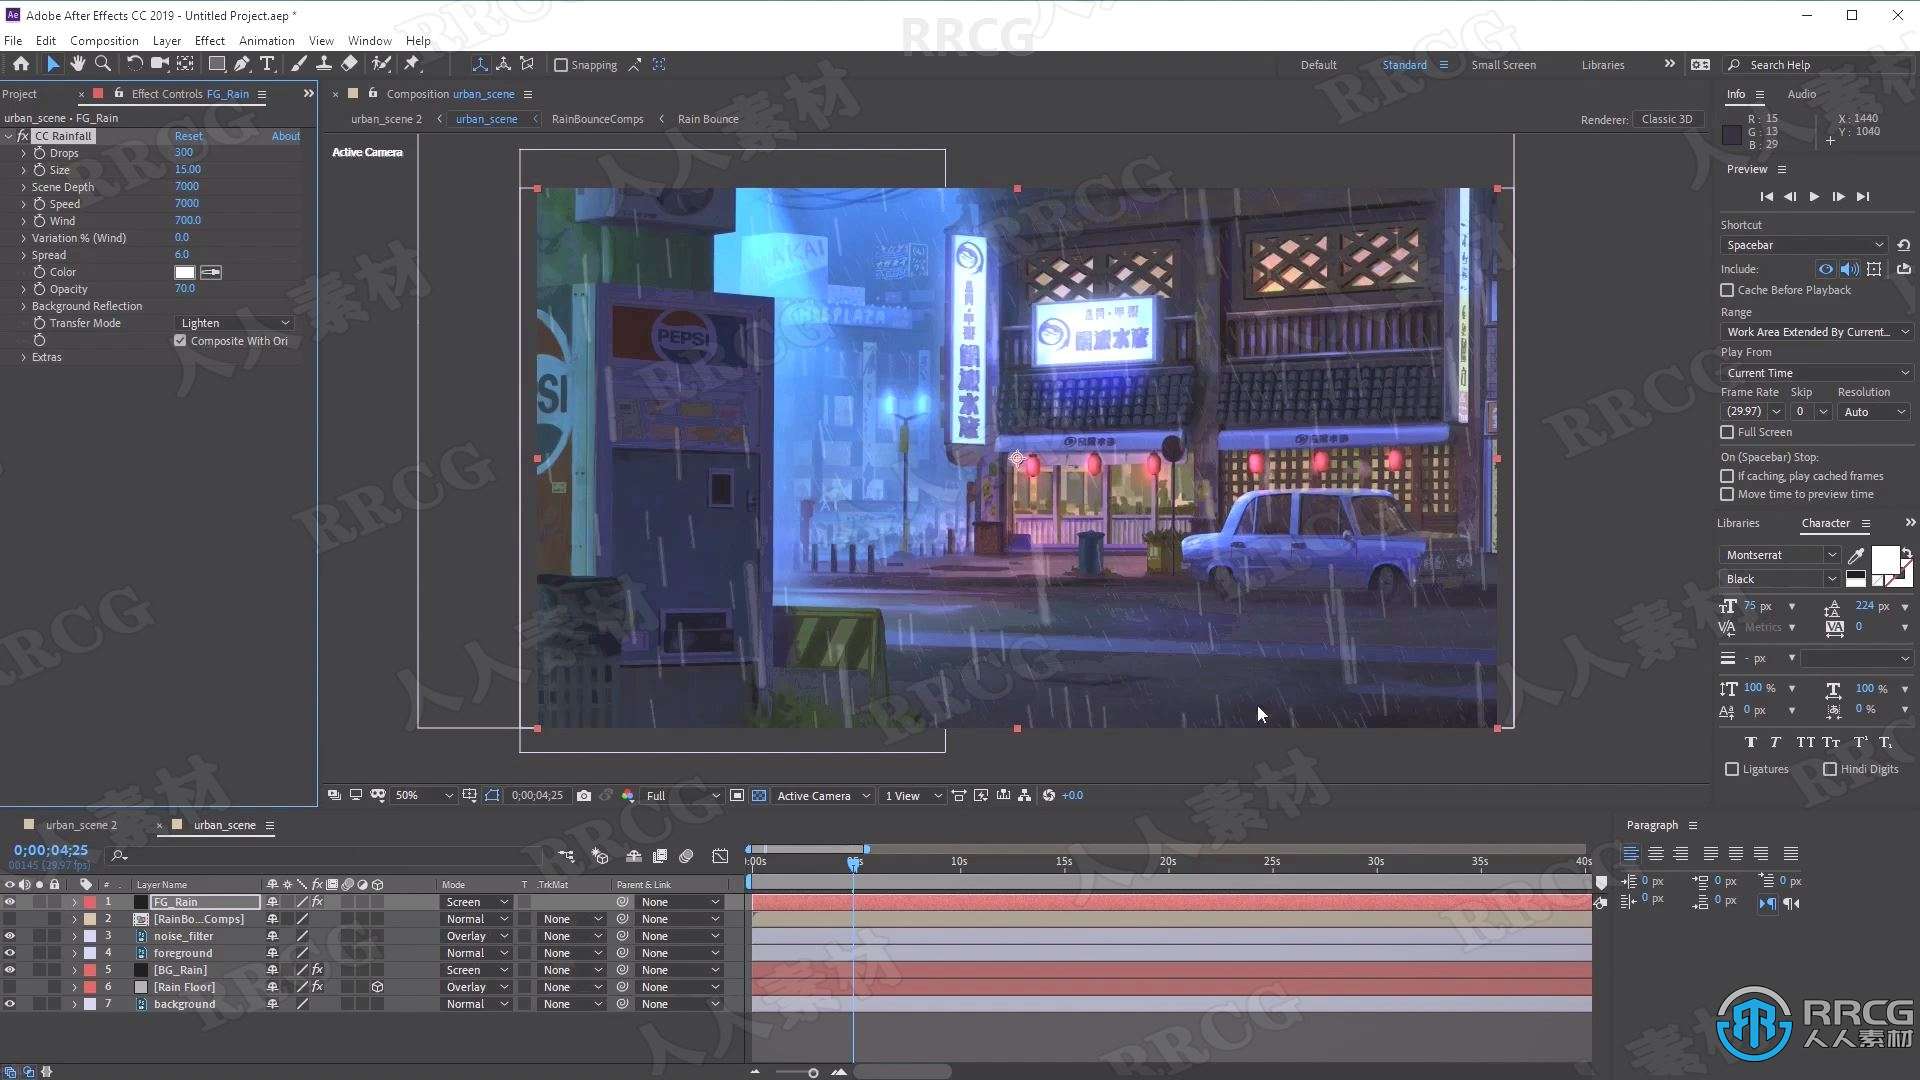Select the Selection arrow tool

52,64
